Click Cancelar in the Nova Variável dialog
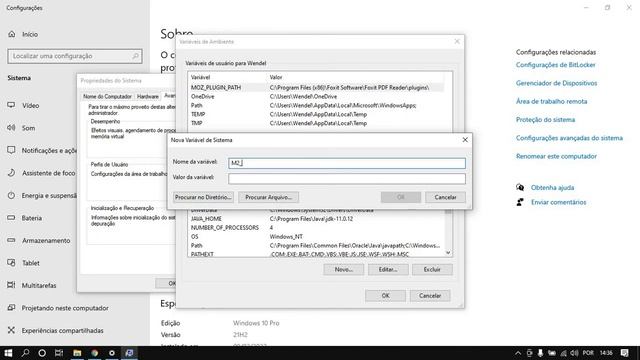Image resolution: width=640 pixels, height=360 pixels. point(445,197)
